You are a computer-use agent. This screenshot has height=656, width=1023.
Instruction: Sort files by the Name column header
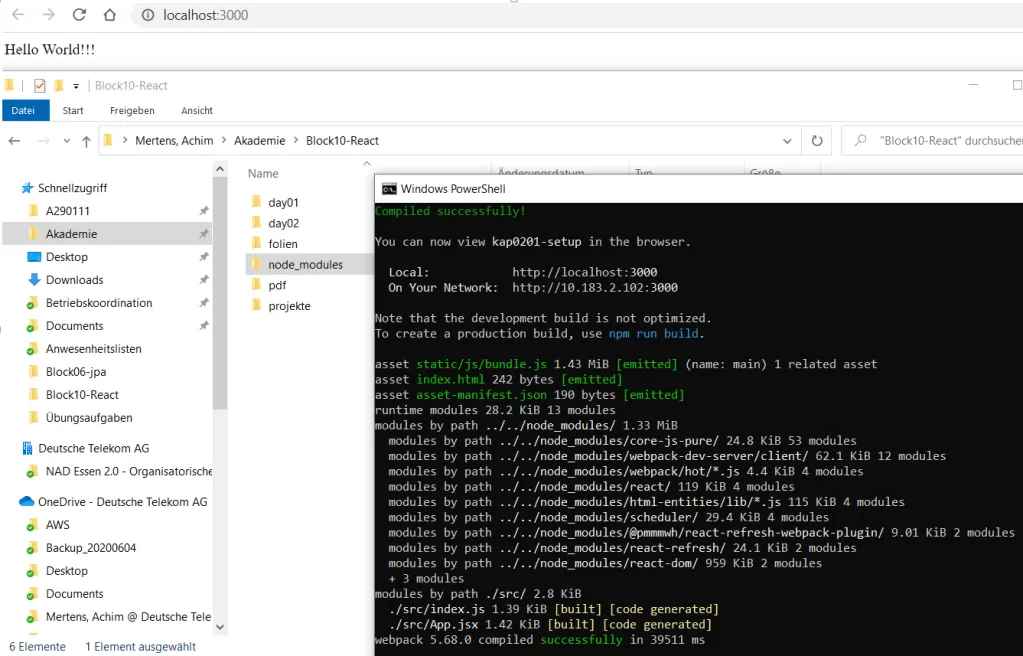(263, 174)
